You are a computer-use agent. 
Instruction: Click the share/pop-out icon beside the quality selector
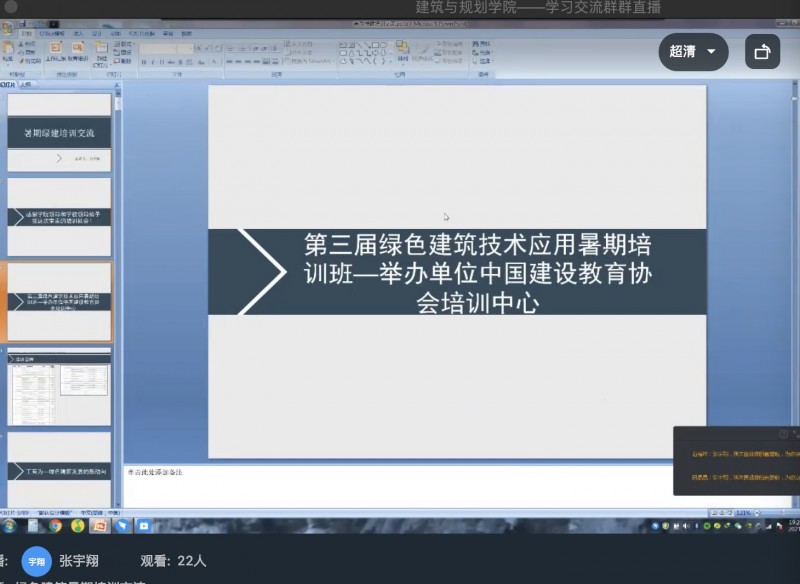point(762,52)
